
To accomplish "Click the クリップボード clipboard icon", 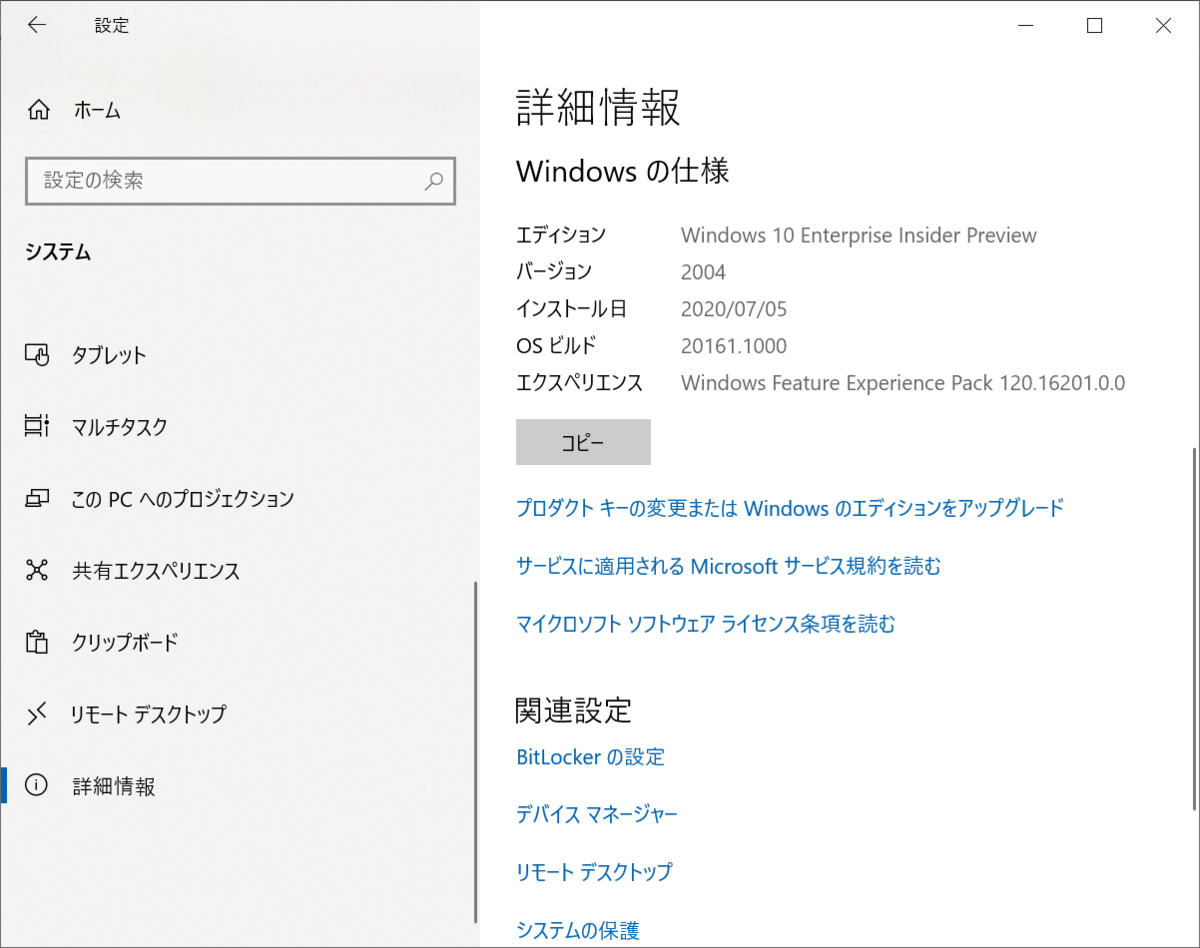I will 37,642.
